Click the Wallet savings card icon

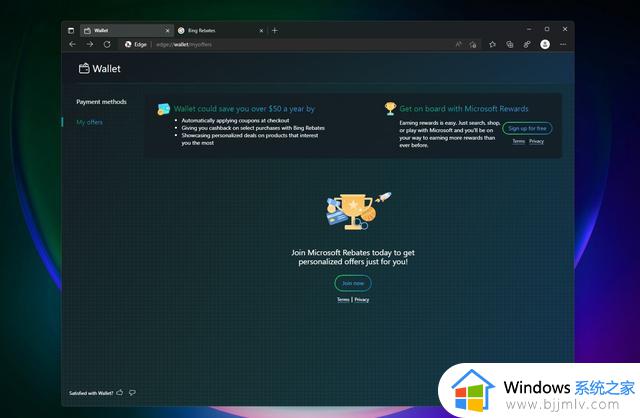[x=164, y=109]
